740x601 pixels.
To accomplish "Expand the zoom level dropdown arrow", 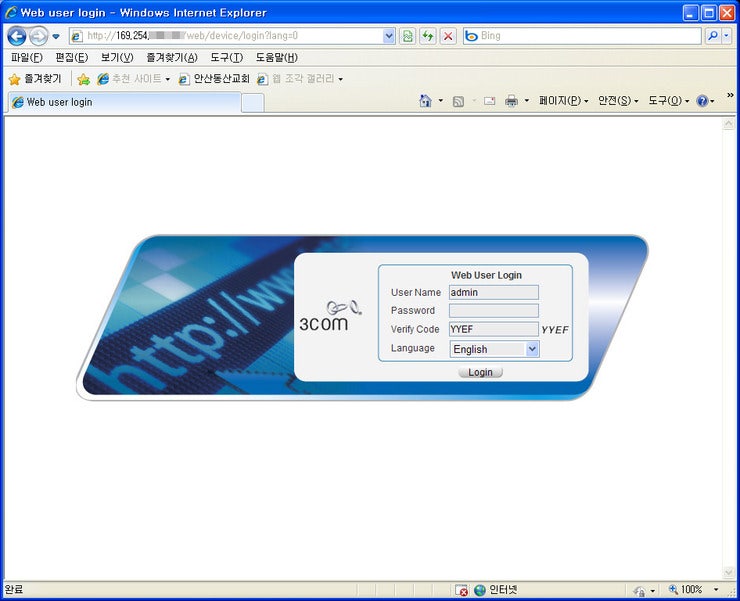I will [716, 590].
